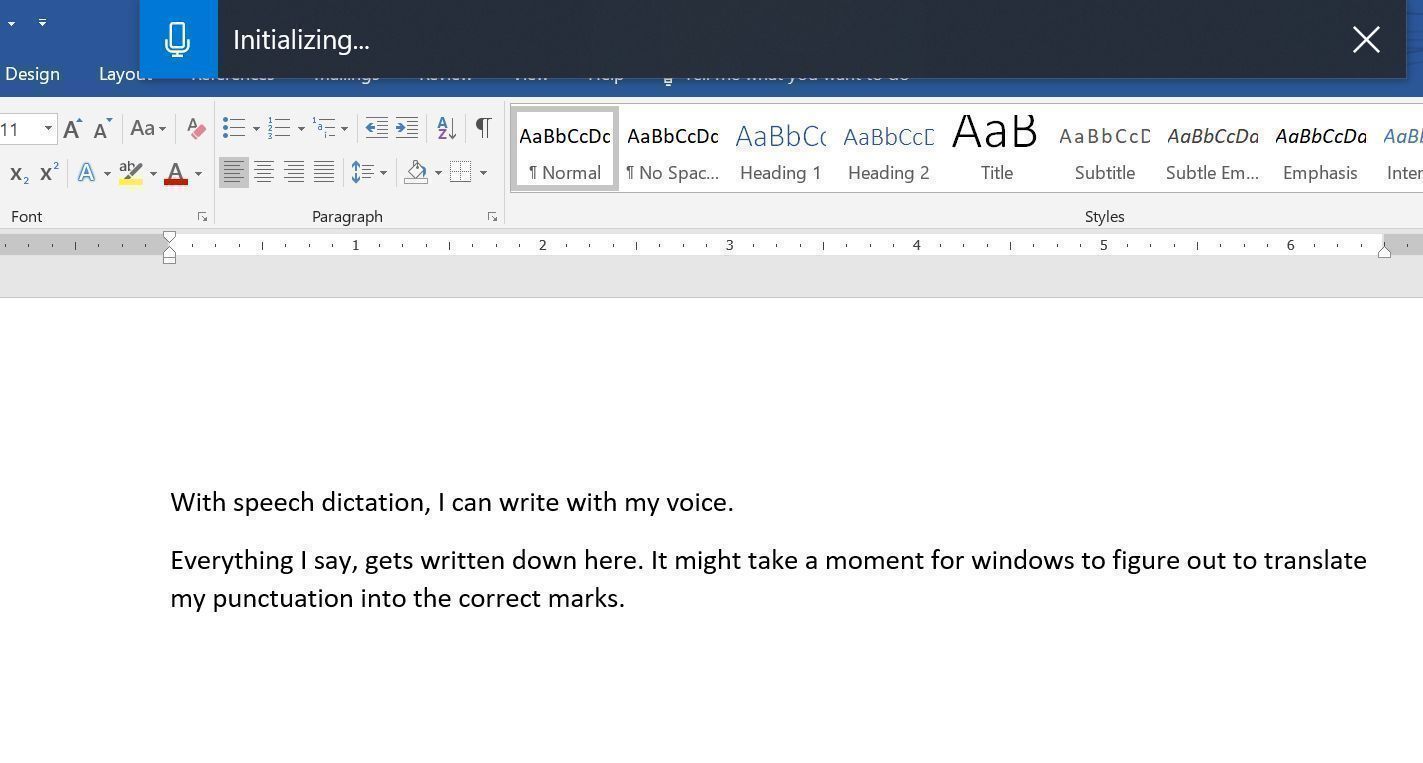Open Text Effects and Typography
1423x763 pixels.
coord(88,173)
